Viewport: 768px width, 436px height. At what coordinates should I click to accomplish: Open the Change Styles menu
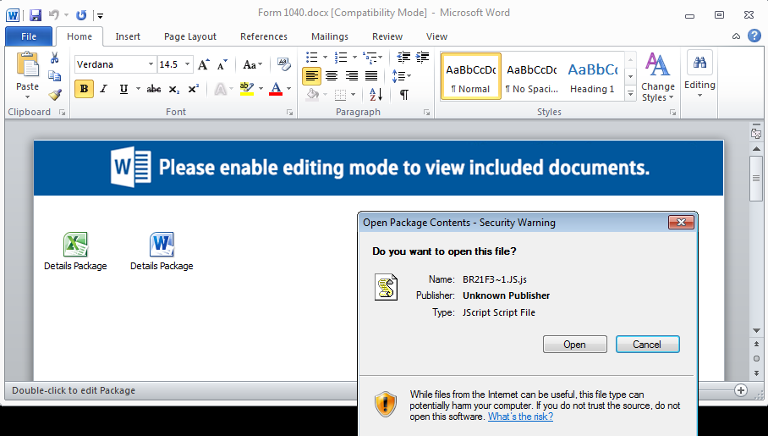tap(657, 77)
